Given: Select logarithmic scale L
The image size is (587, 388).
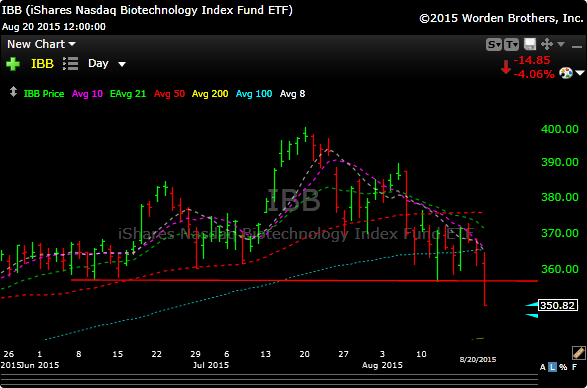Looking at the screenshot, I should (553, 367).
